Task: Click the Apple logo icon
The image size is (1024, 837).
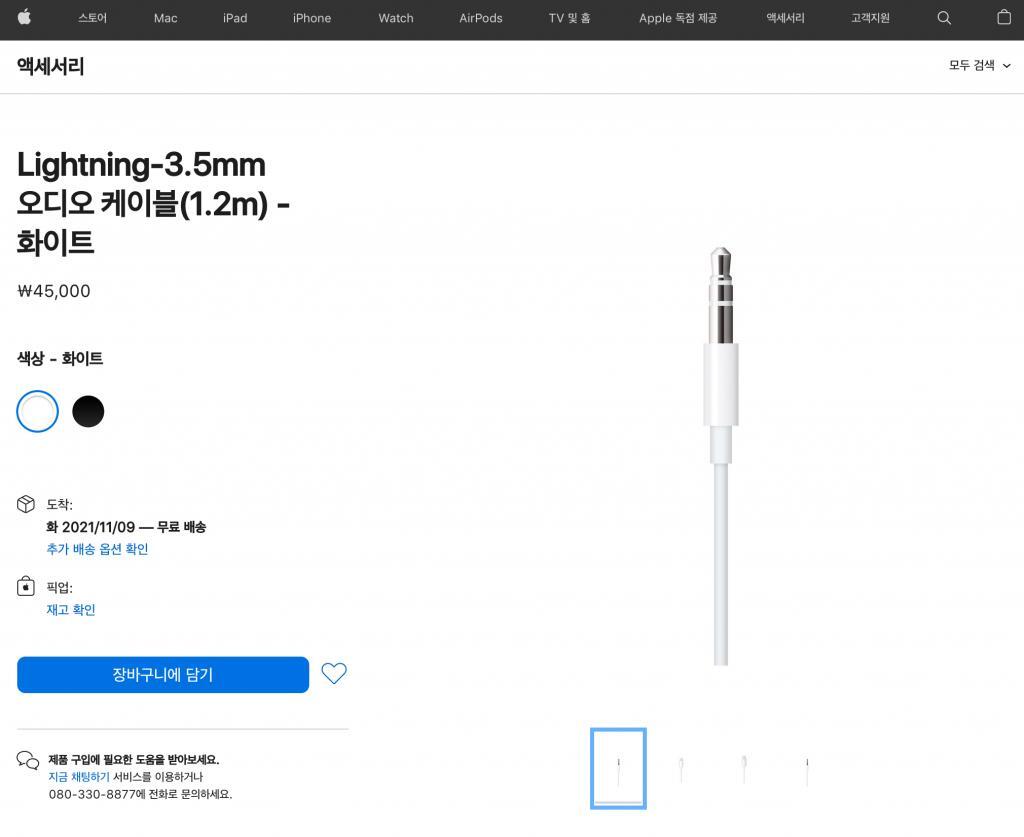Action: point(24,18)
